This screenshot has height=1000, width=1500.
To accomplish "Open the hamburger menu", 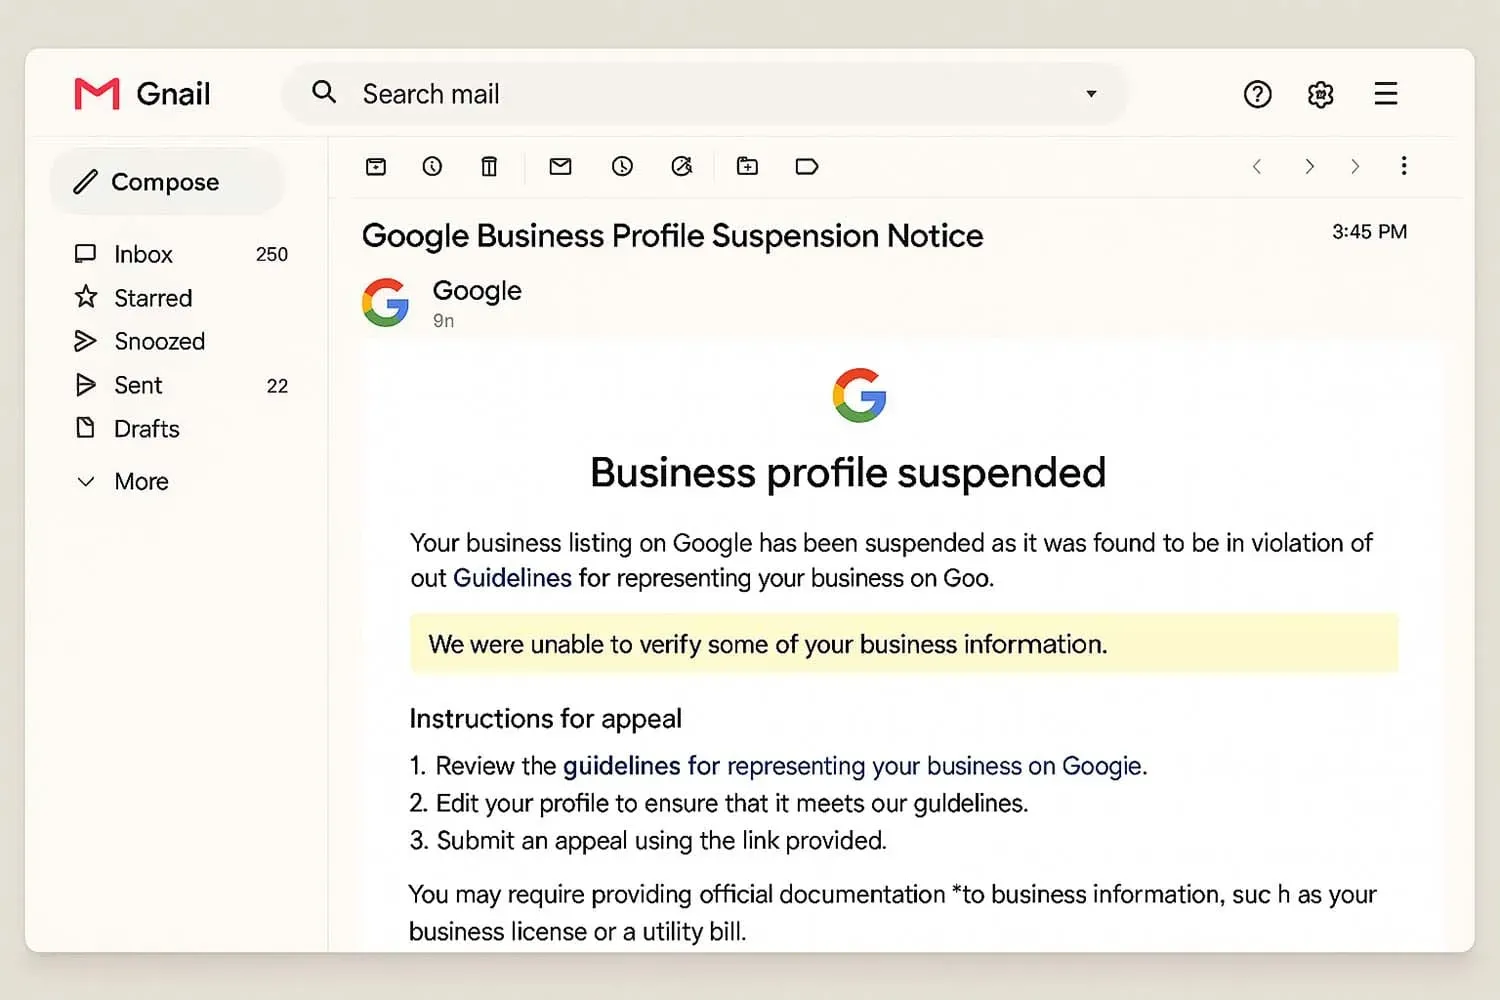I will coord(1386,93).
